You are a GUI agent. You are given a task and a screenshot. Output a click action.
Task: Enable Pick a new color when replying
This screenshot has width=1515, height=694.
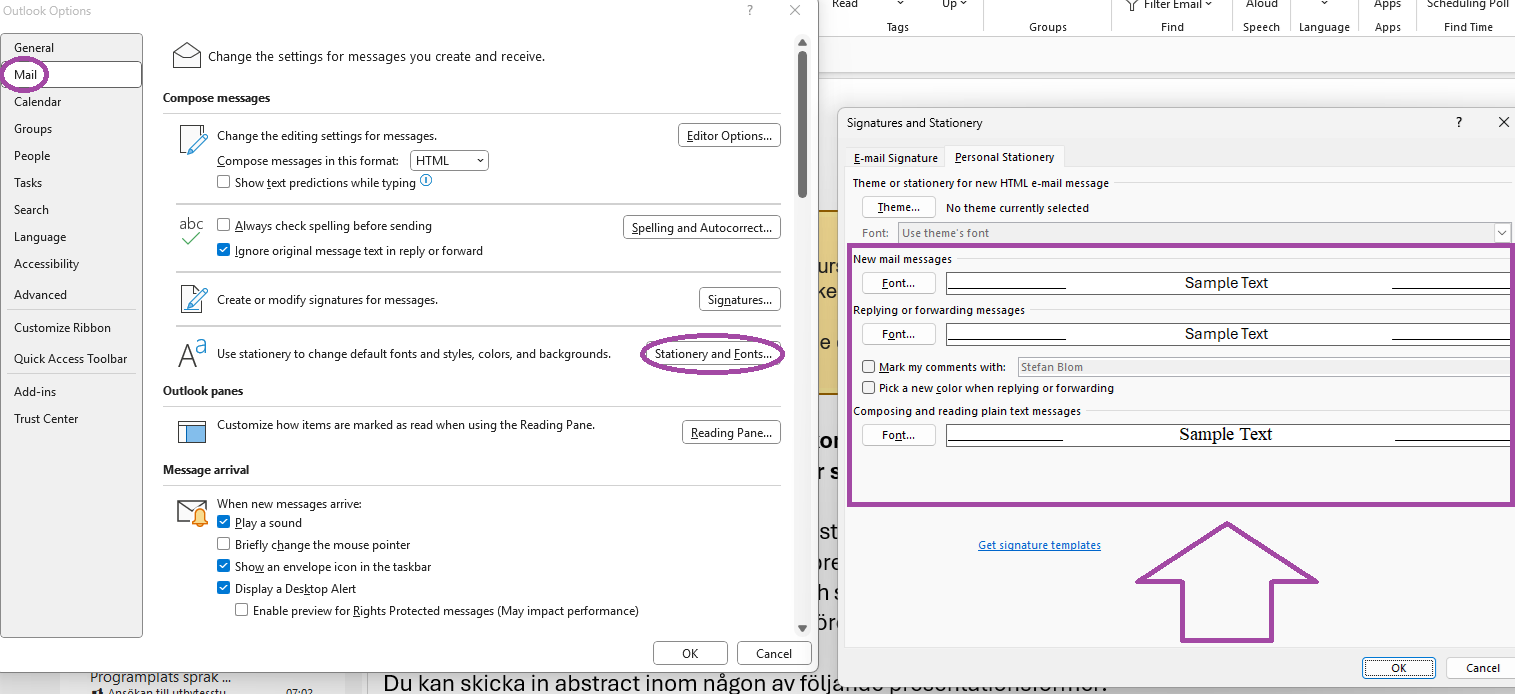[869, 388]
